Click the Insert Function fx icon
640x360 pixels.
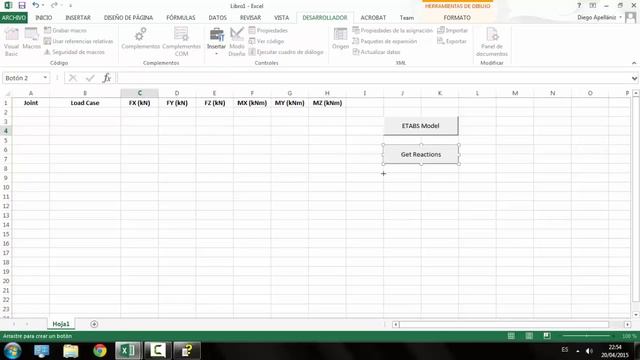pyautogui.click(x=107, y=78)
